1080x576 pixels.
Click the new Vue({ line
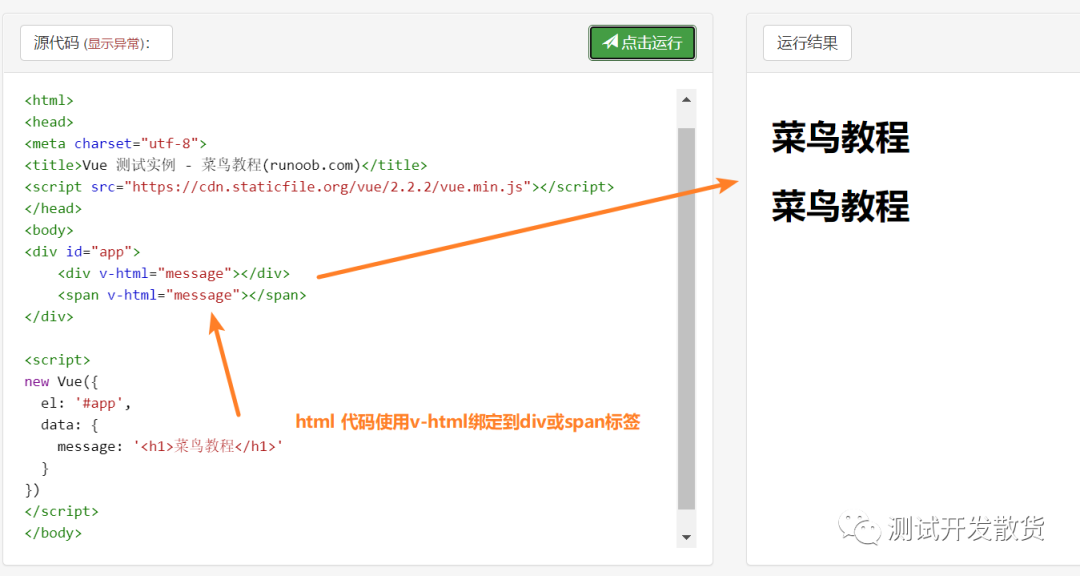[61, 382]
